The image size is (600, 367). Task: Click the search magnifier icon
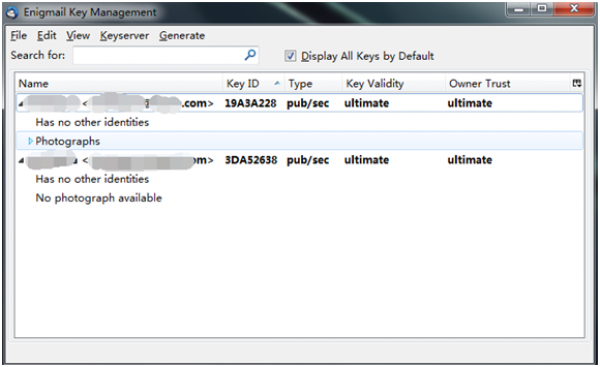click(x=250, y=55)
